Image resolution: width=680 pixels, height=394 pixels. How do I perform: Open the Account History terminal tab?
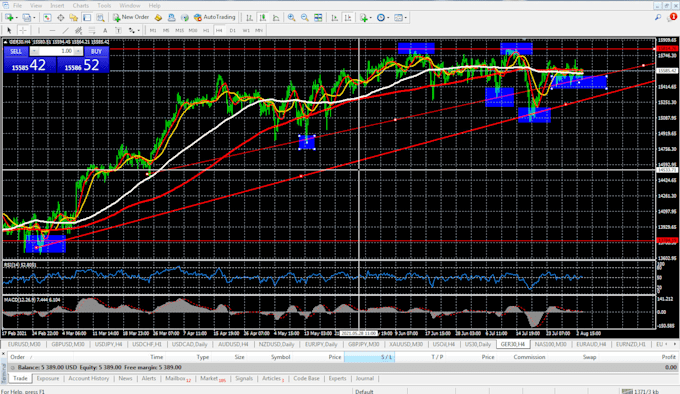(x=88, y=378)
